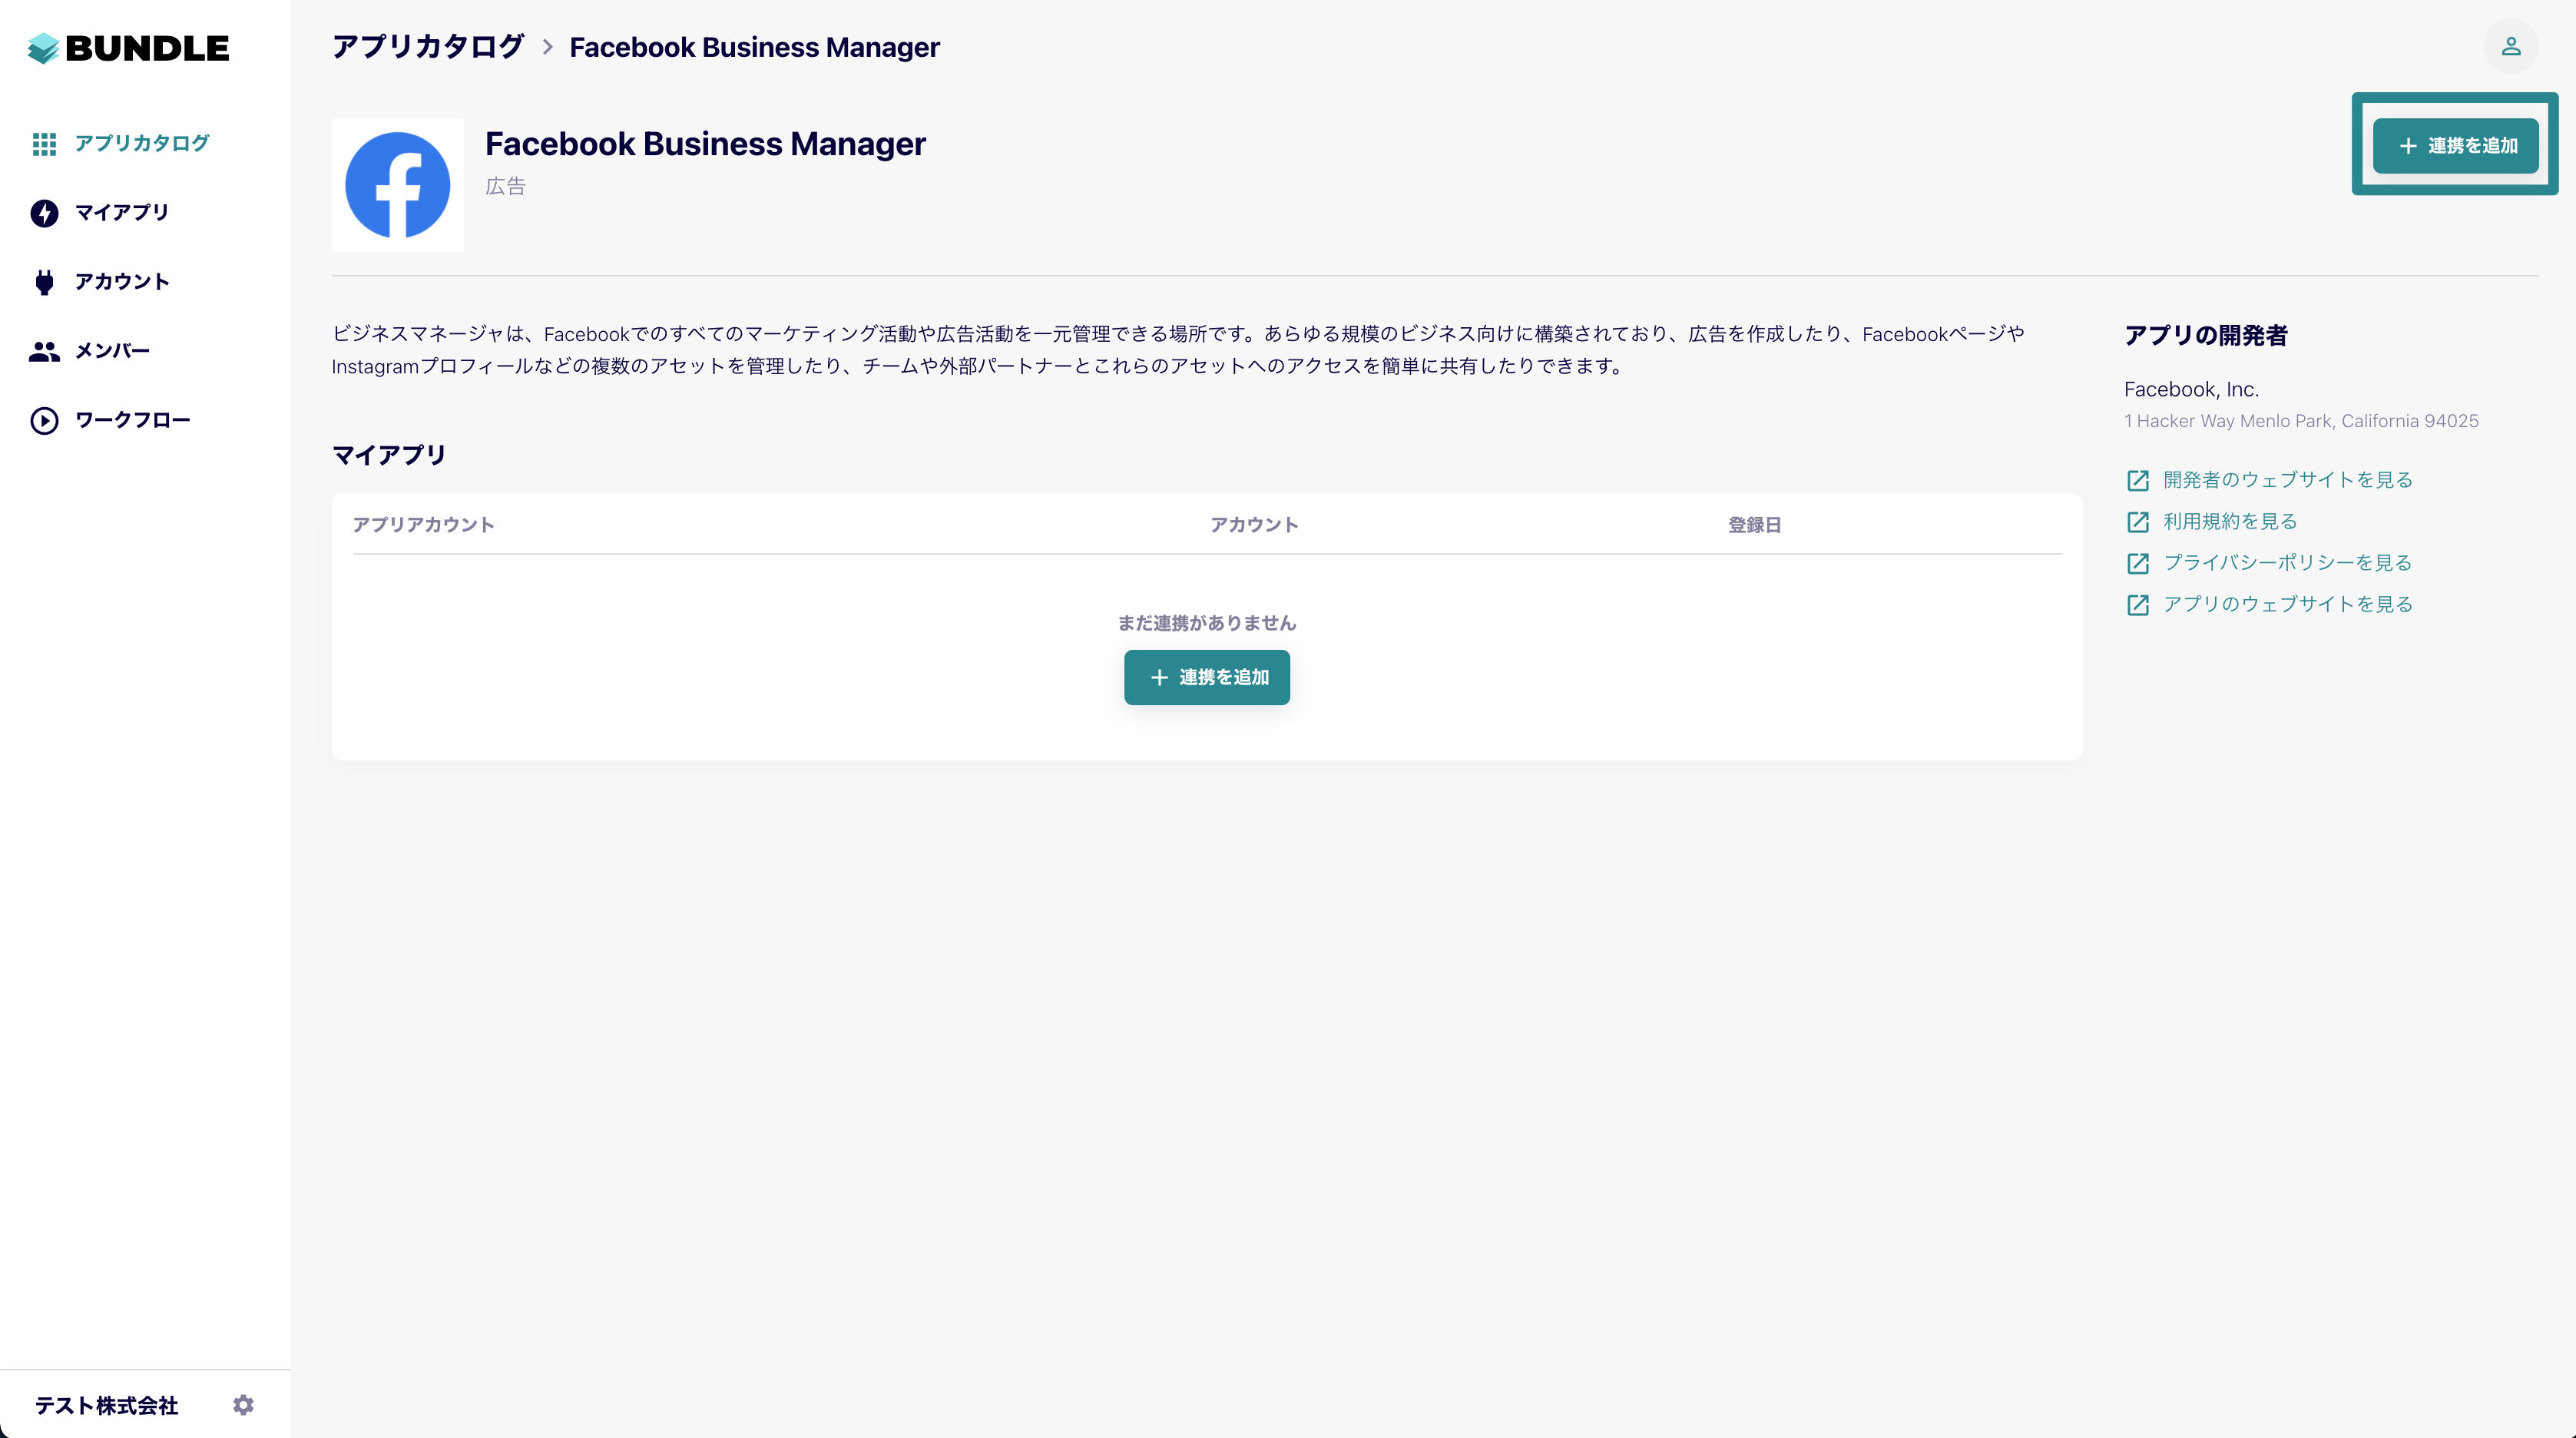Click the まだ連携がありません message

pyautogui.click(x=1207, y=623)
